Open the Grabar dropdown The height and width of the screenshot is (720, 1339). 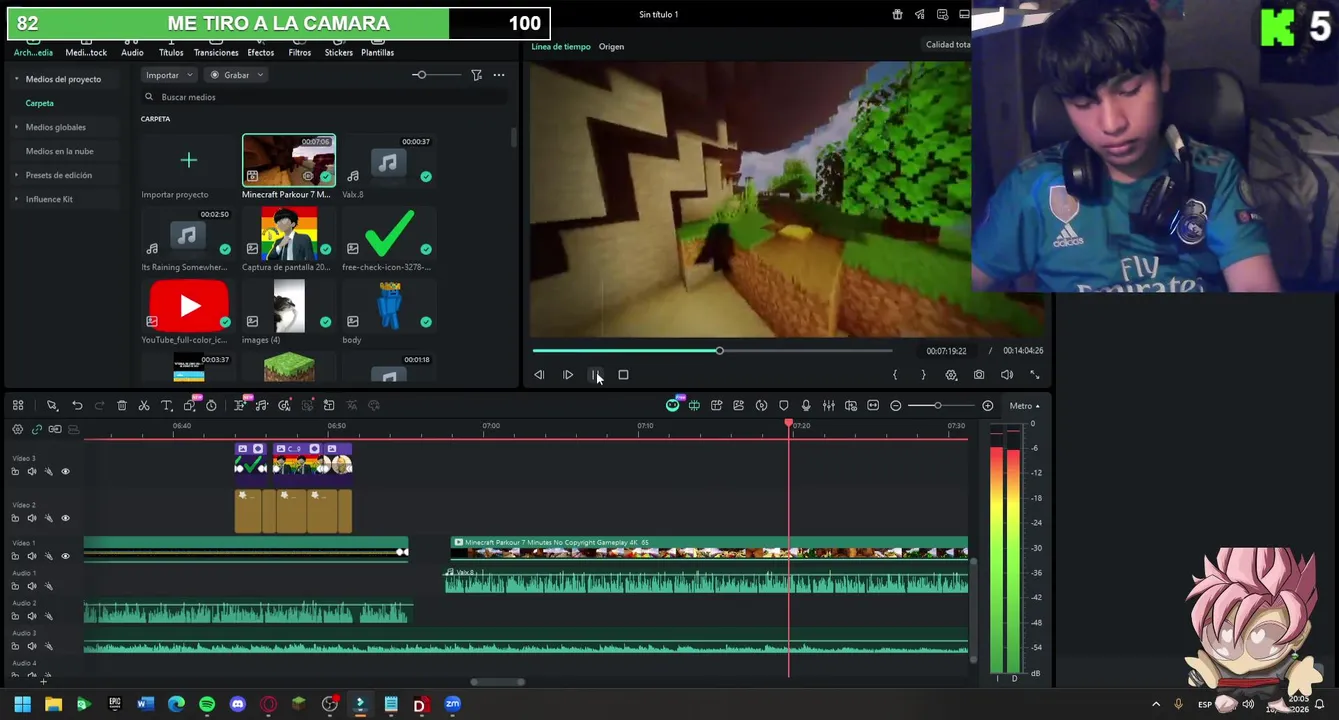(236, 75)
